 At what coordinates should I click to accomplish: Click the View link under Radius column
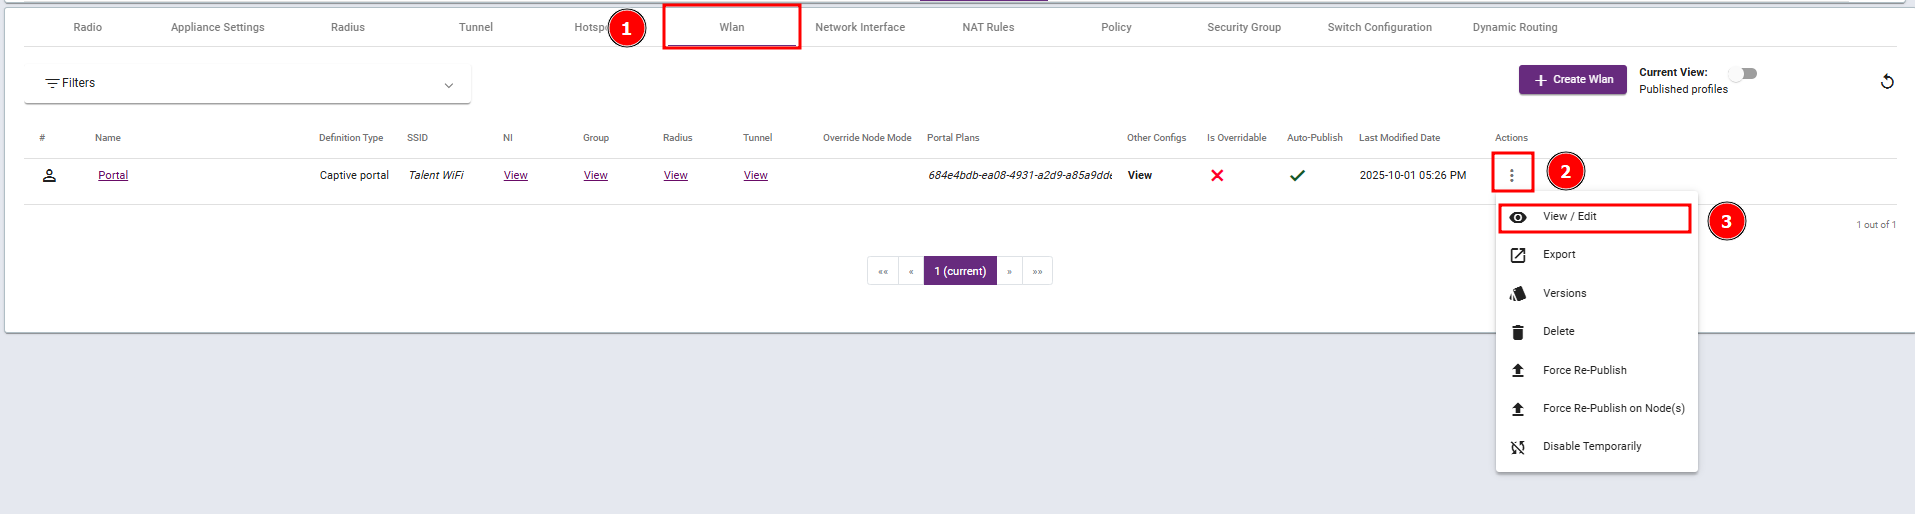coord(676,175)
